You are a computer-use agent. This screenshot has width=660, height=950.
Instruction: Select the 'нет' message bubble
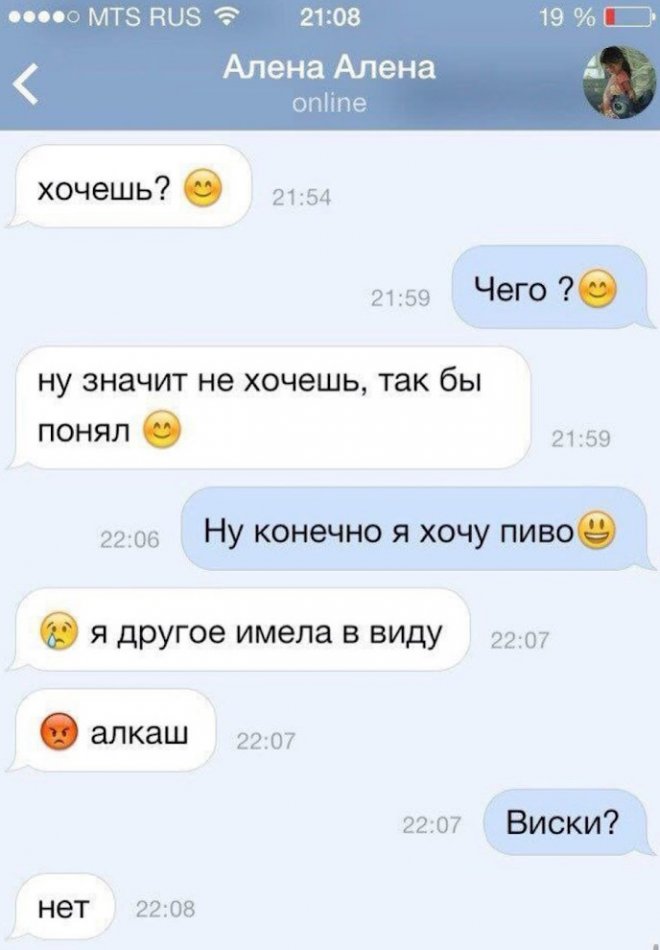[x=61, y=907]
